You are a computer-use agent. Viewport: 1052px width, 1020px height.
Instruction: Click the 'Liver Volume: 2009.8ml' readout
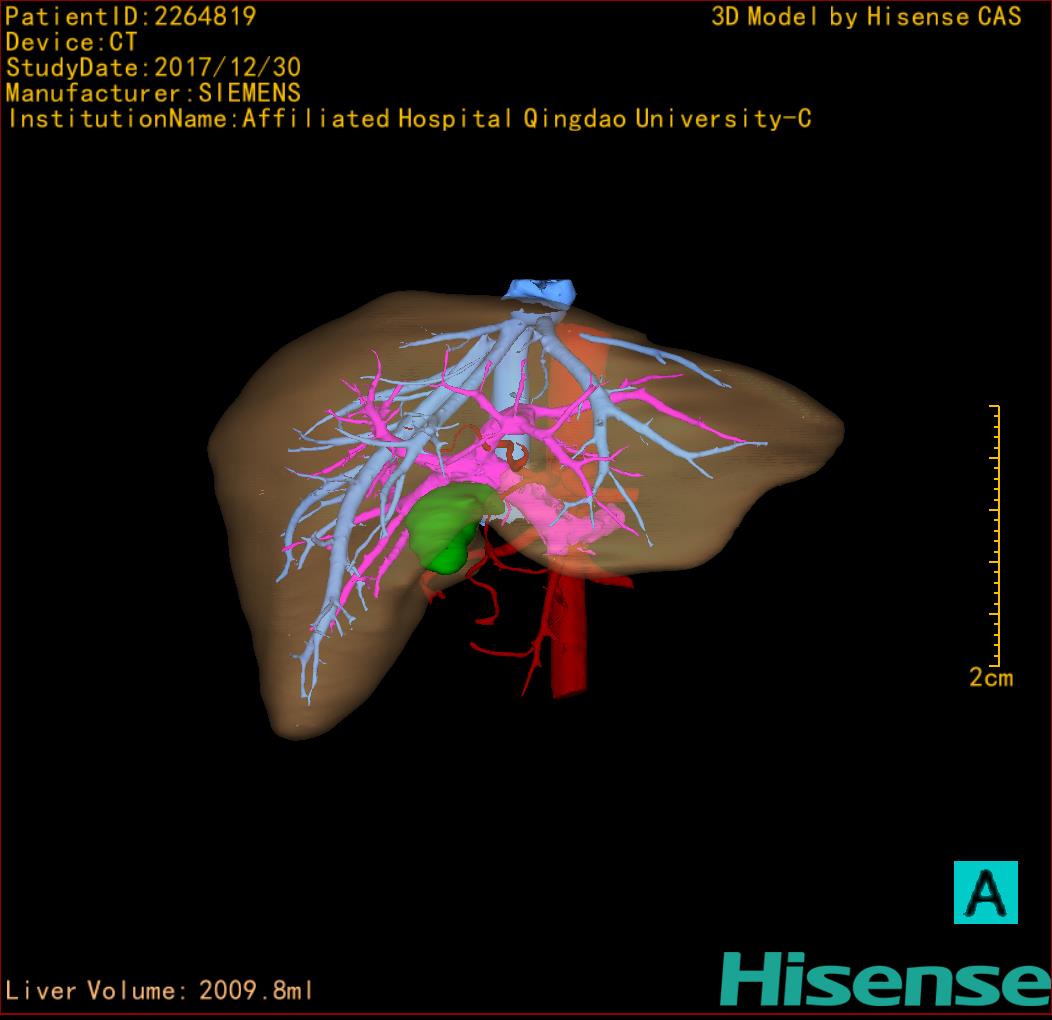pos(159,990)
